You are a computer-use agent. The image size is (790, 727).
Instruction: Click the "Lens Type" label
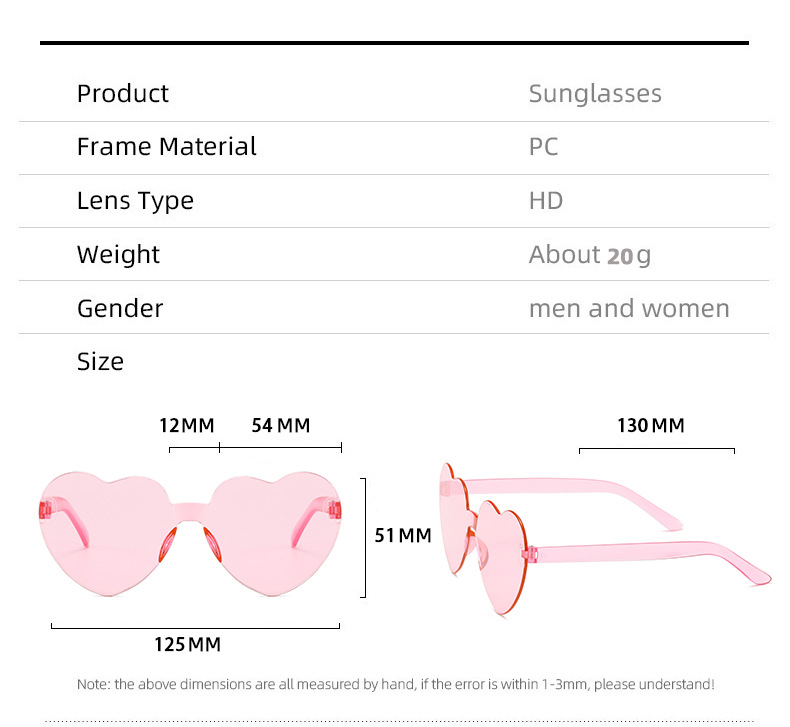(135, 201)
